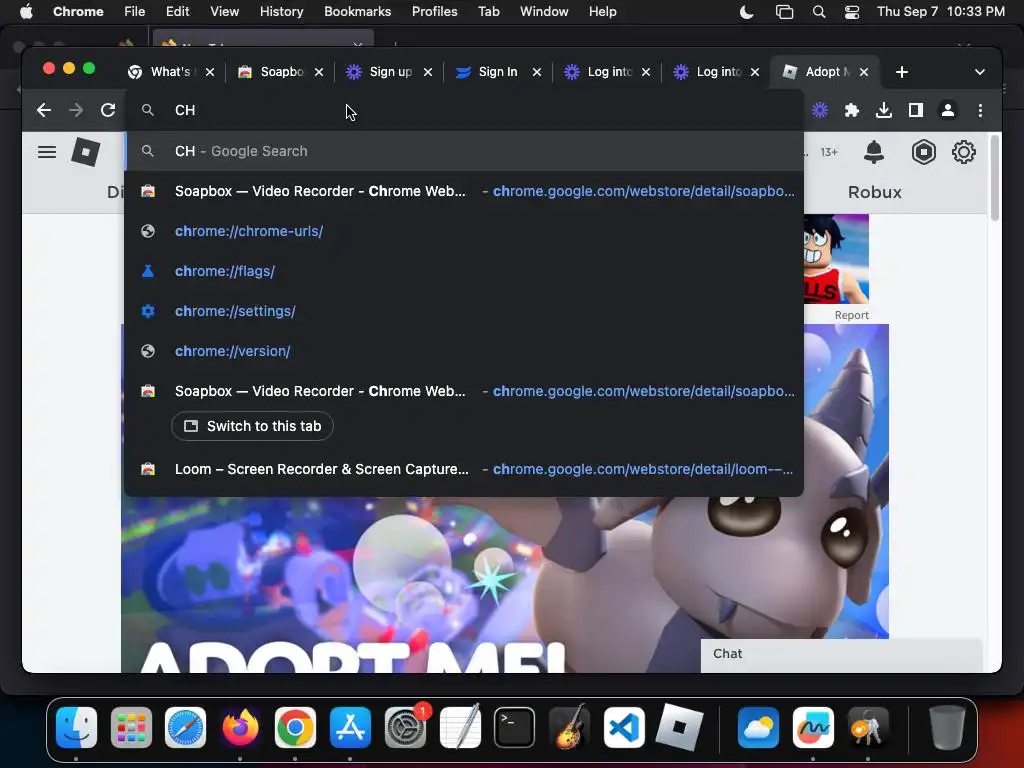Open the Roblox avatar ad thumbnail

coord(836,259)
